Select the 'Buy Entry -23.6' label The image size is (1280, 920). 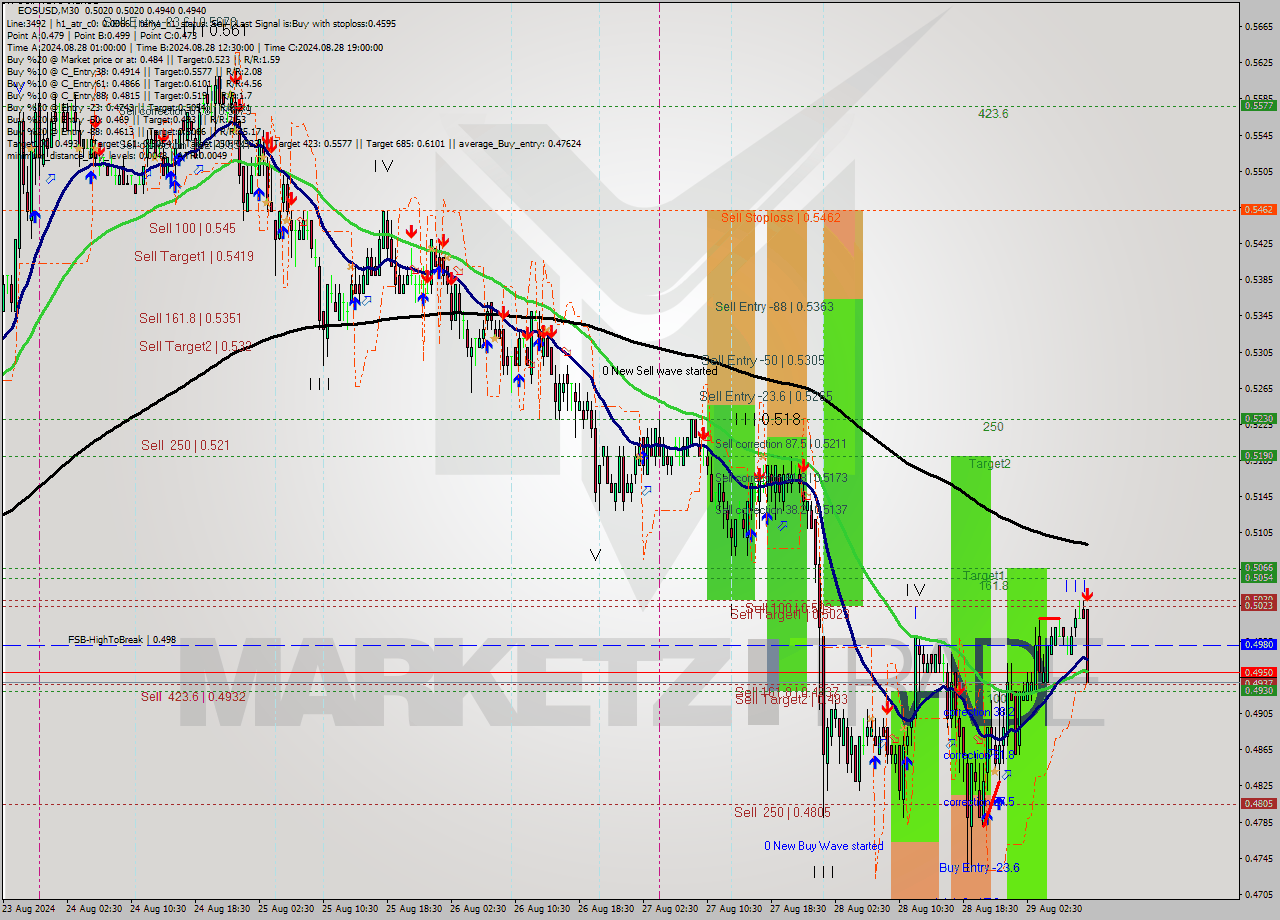click(x=979, y=868)
